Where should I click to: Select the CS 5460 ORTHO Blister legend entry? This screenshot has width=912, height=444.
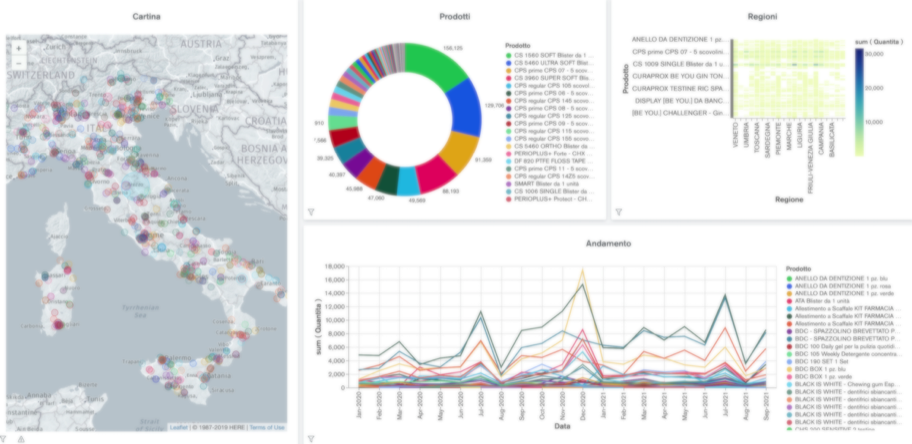pos(550,145)
